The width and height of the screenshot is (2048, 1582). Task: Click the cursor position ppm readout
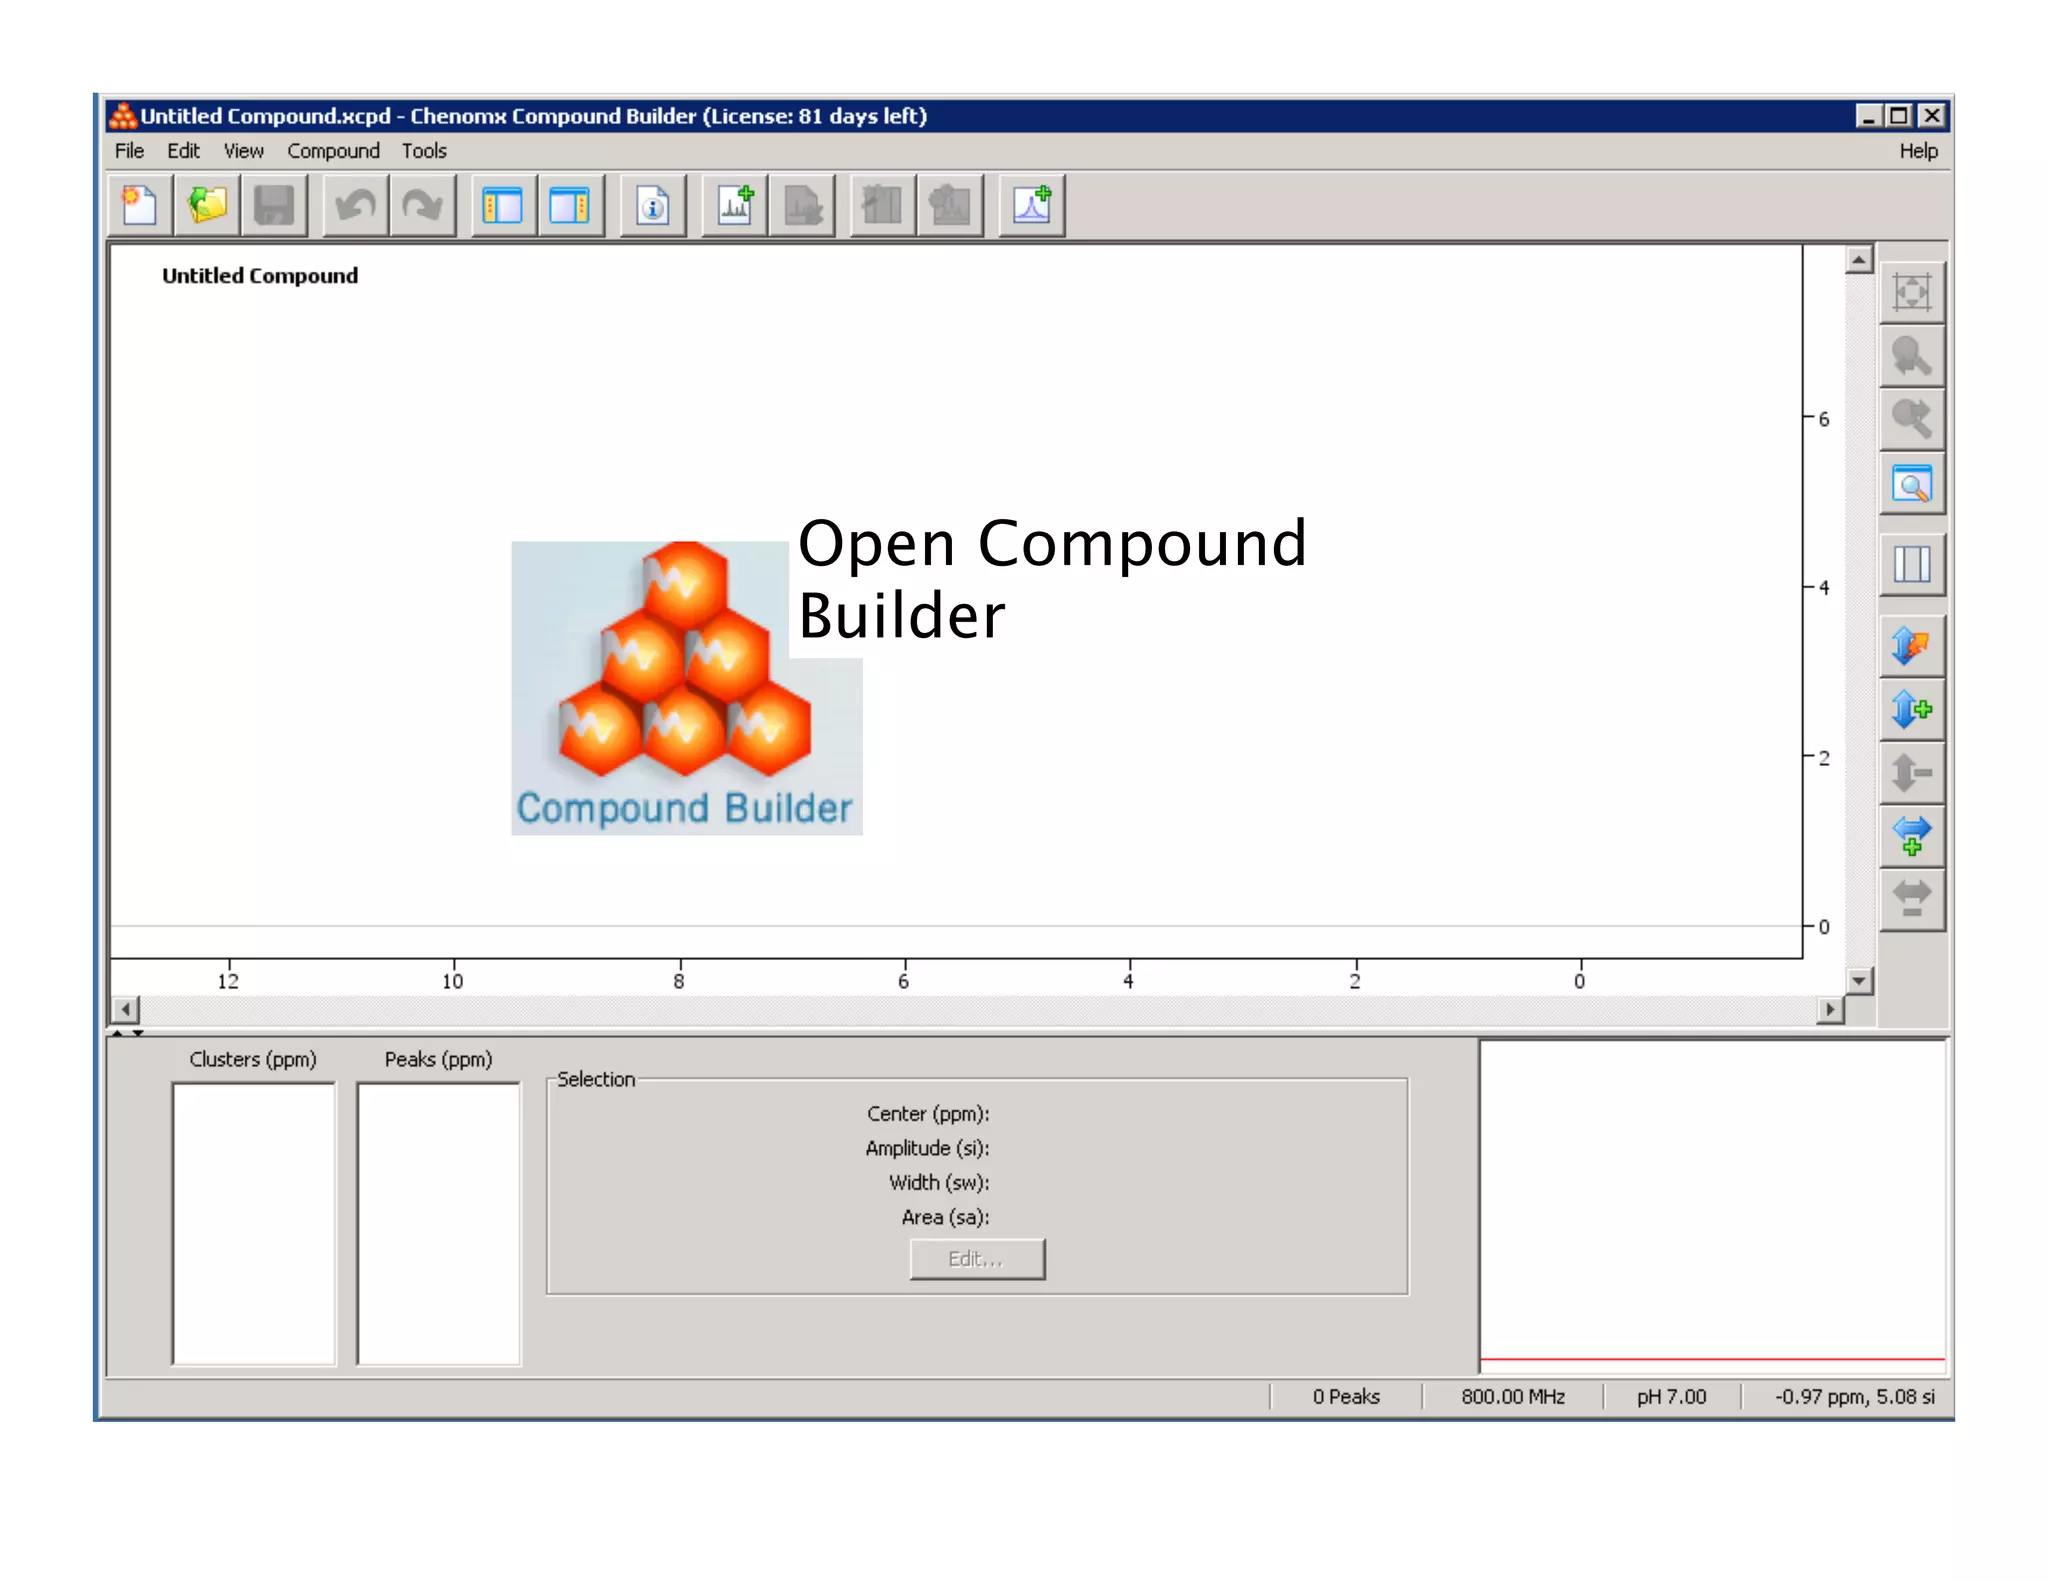[x=1855, y=1396]
